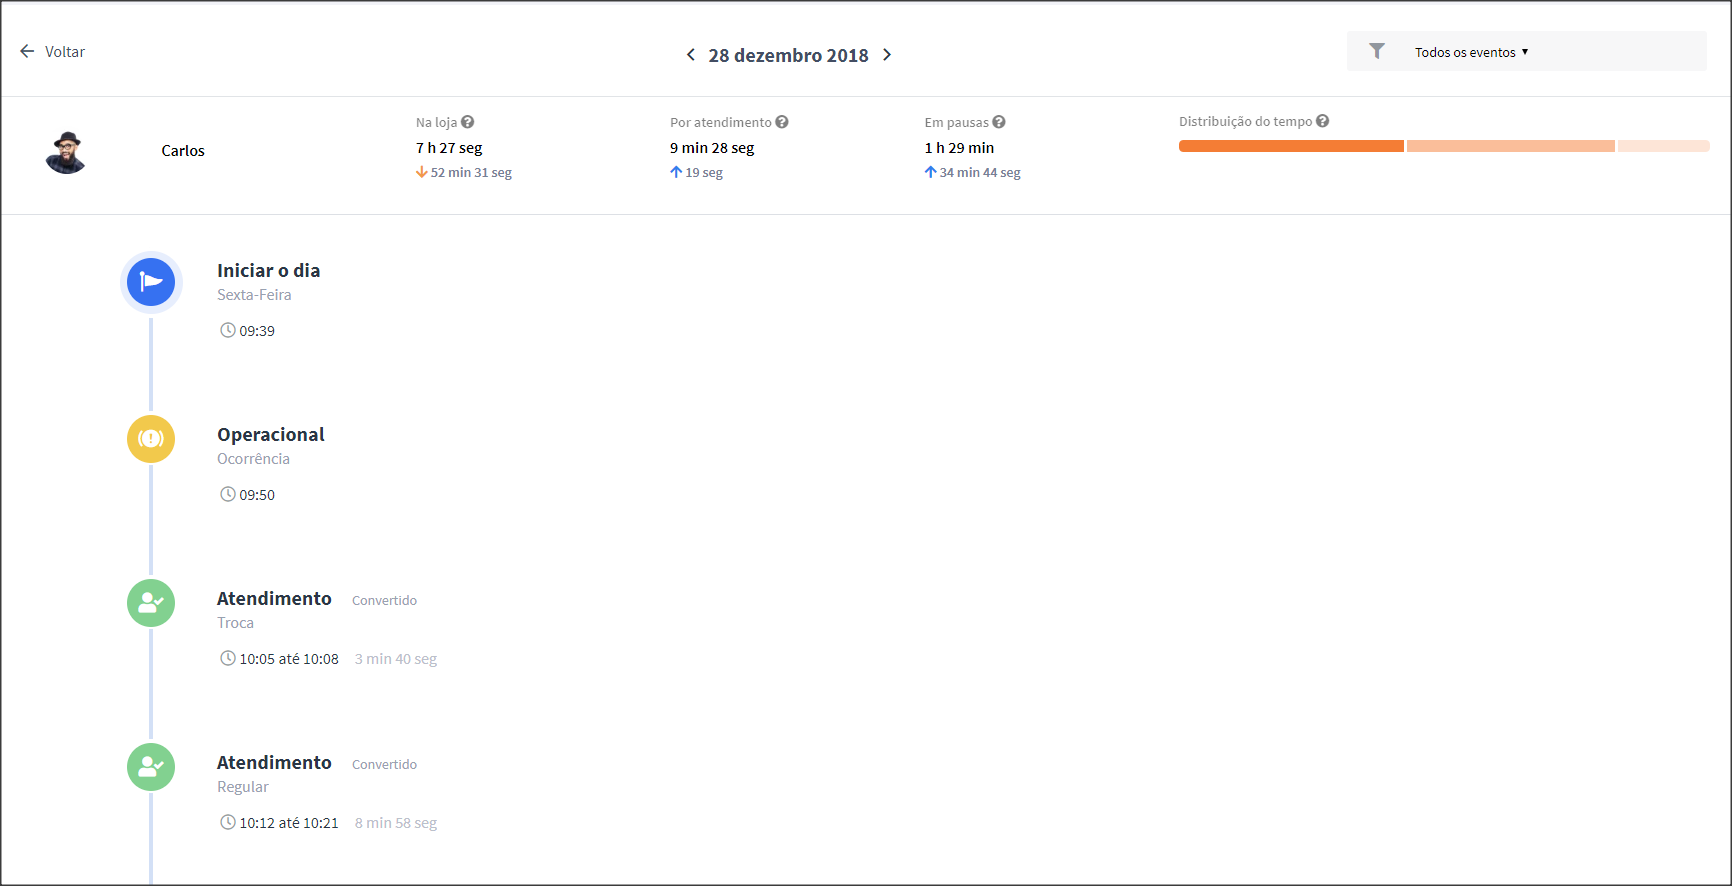Image resolution: width=1732 pixels, height=886 pixels.
Task: Click the Voltar text link
Action: pyautogui.click(x=65, y=52)
